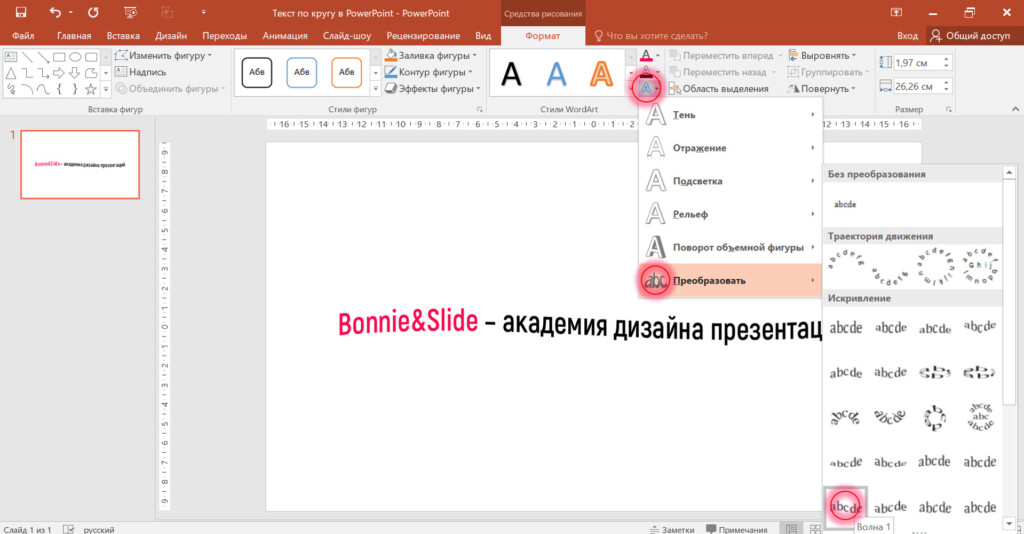Click the text effects glowing A button

[646, 88]
